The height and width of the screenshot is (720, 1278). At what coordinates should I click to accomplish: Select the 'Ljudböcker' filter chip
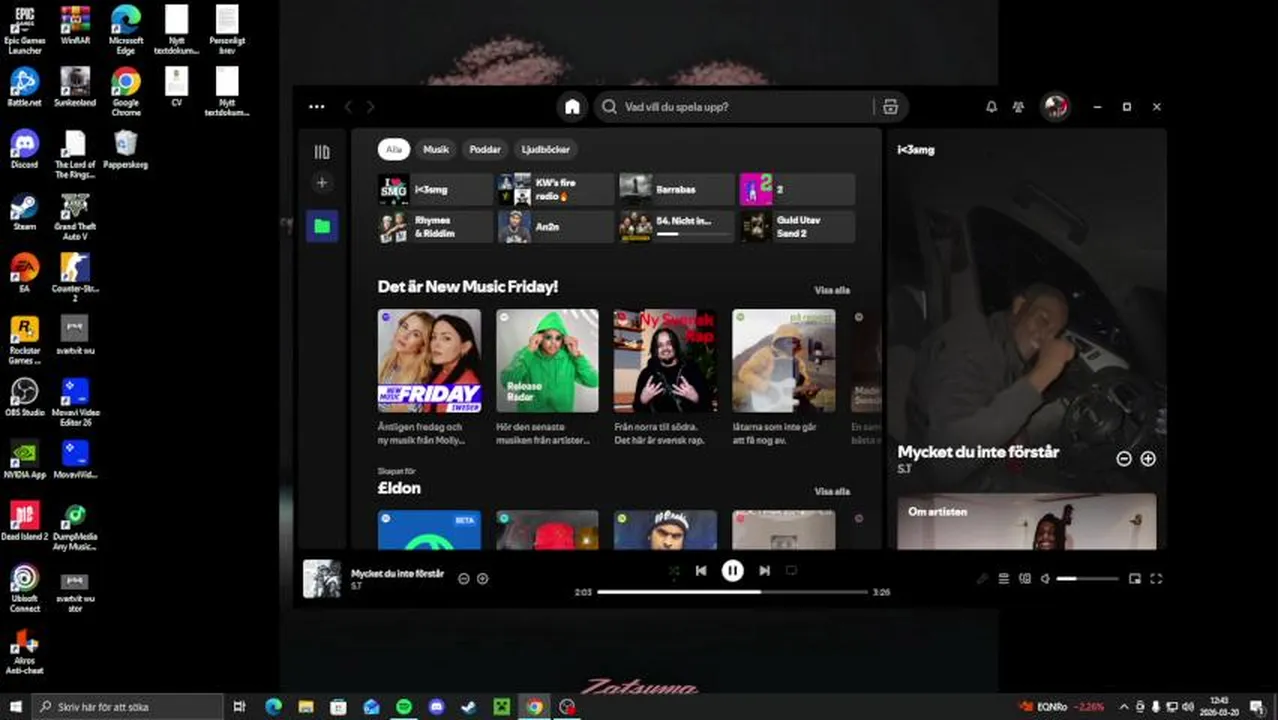(x=546, y=149)
